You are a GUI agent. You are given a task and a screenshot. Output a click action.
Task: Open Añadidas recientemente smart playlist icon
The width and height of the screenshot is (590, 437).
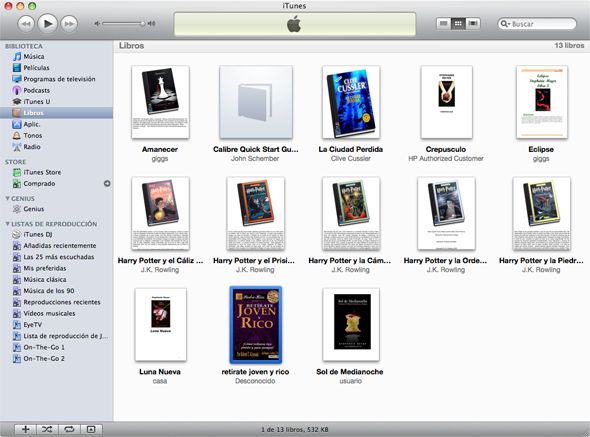17,246
